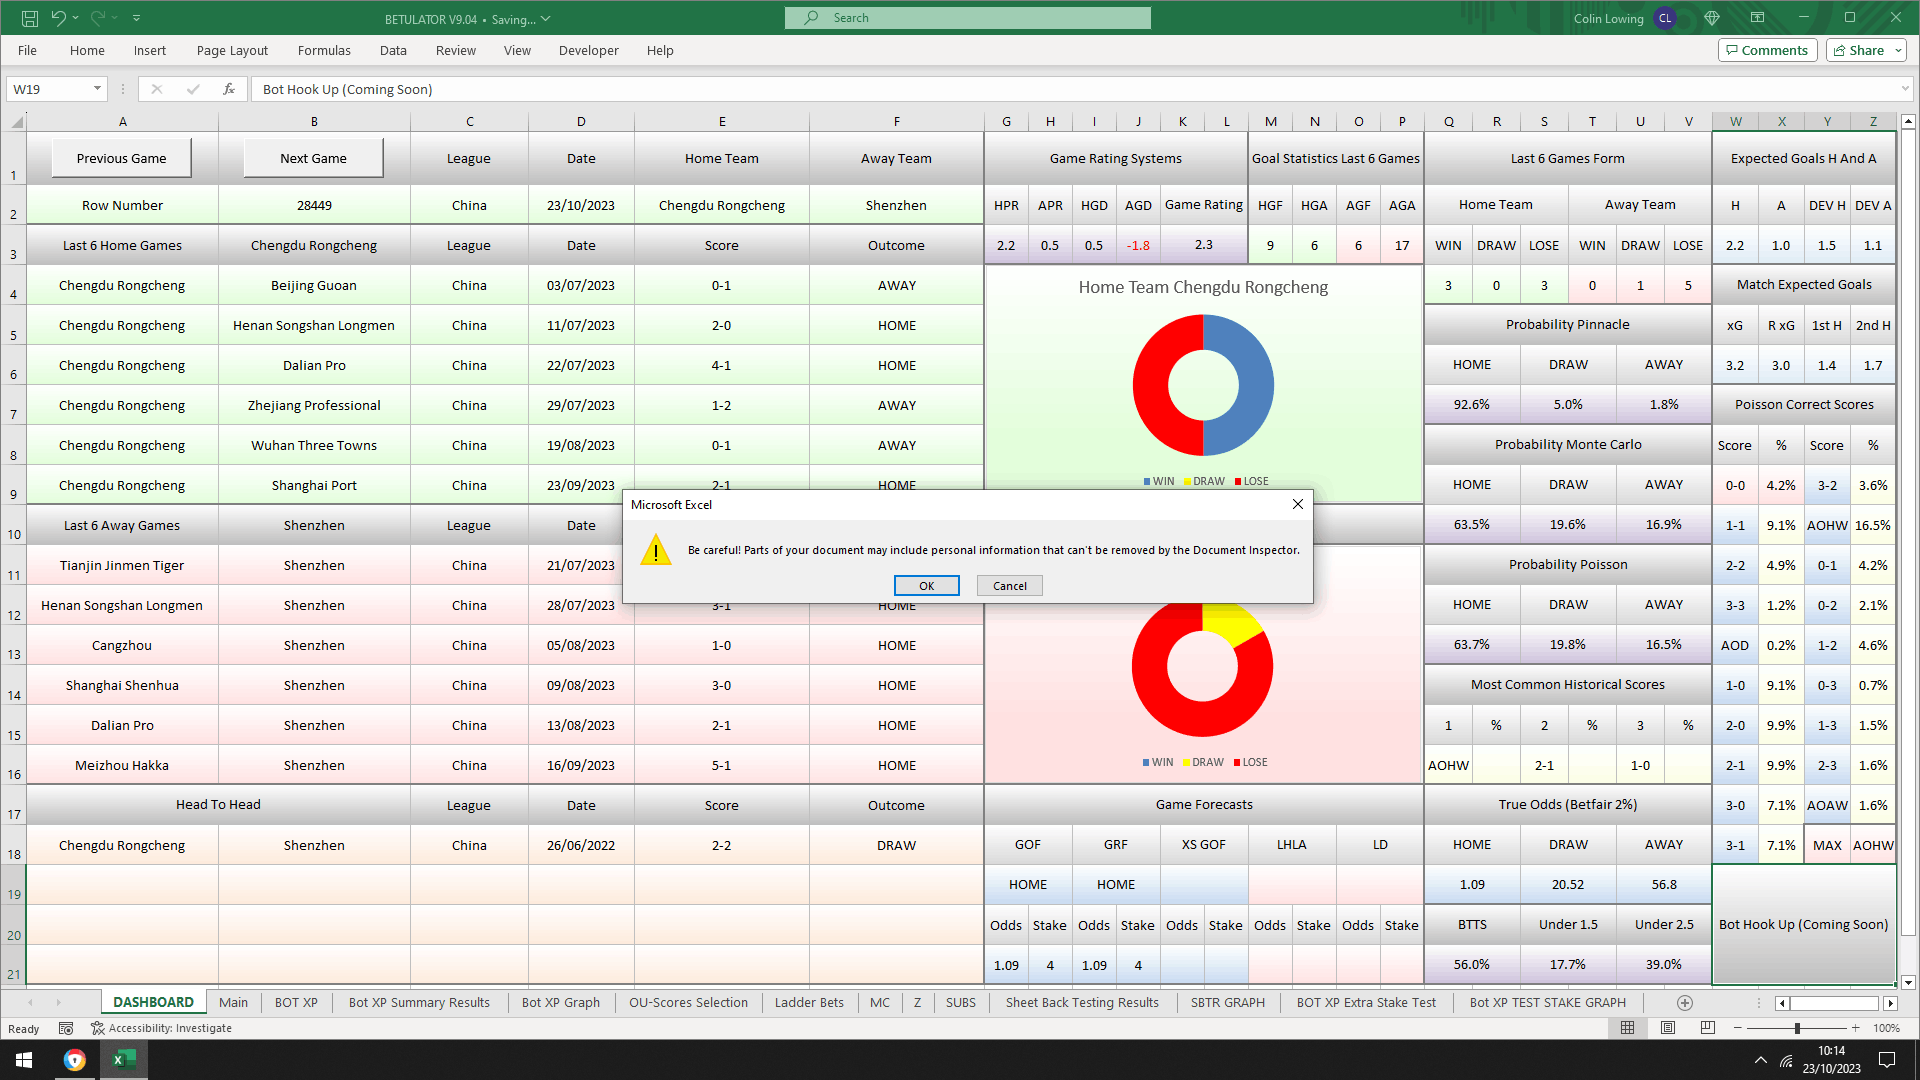
Task: Switch to Page Layout view icon
Action: [x=1668, y=1028]
